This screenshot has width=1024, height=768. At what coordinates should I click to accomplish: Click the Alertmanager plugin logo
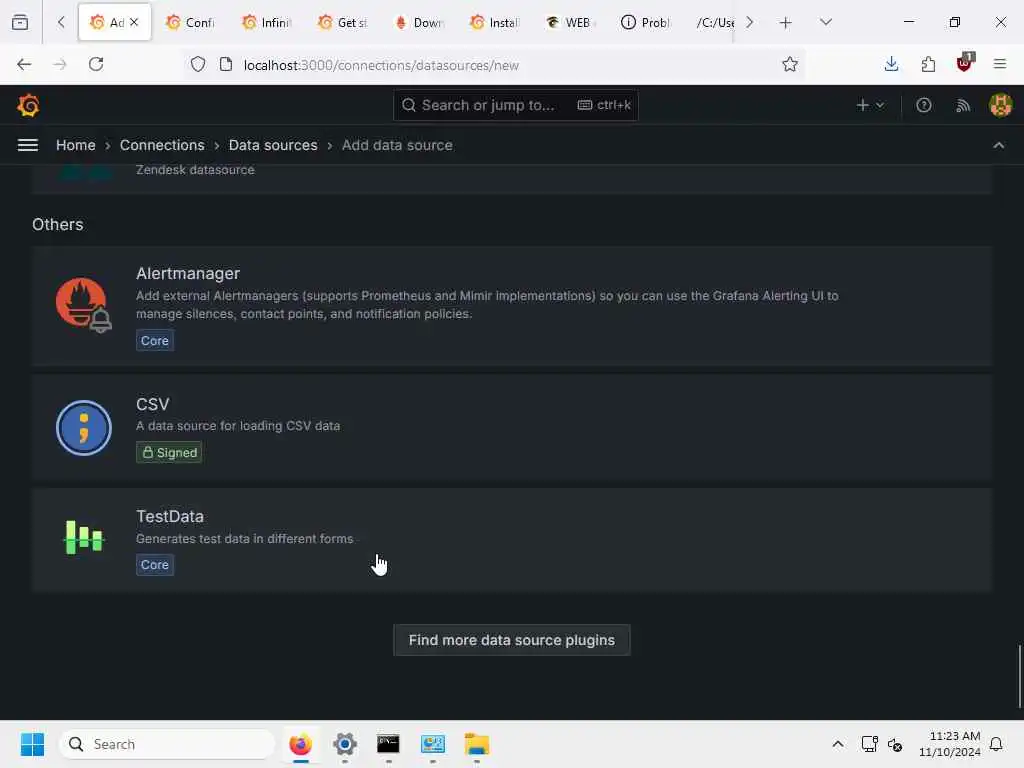(x=83, y=305)
